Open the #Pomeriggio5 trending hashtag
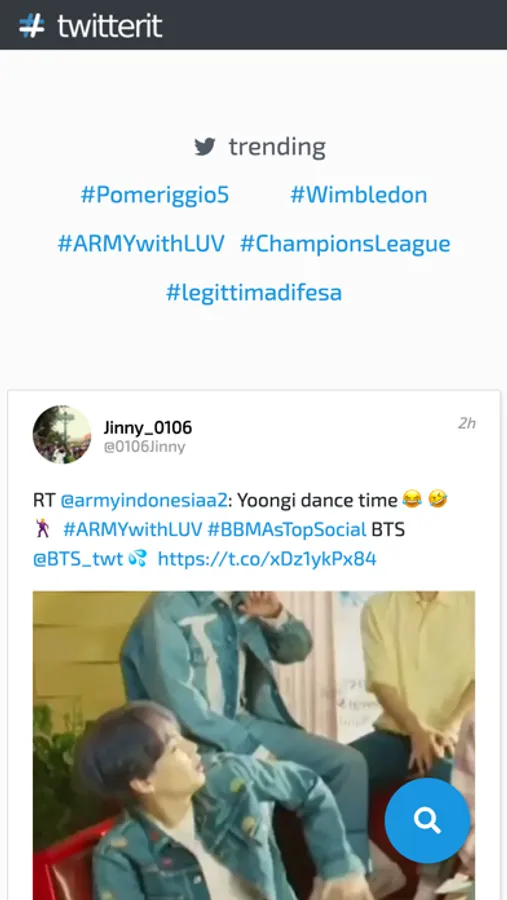This screenshot has height=900, width=507. pyautogui.click(x=155, y=195)
